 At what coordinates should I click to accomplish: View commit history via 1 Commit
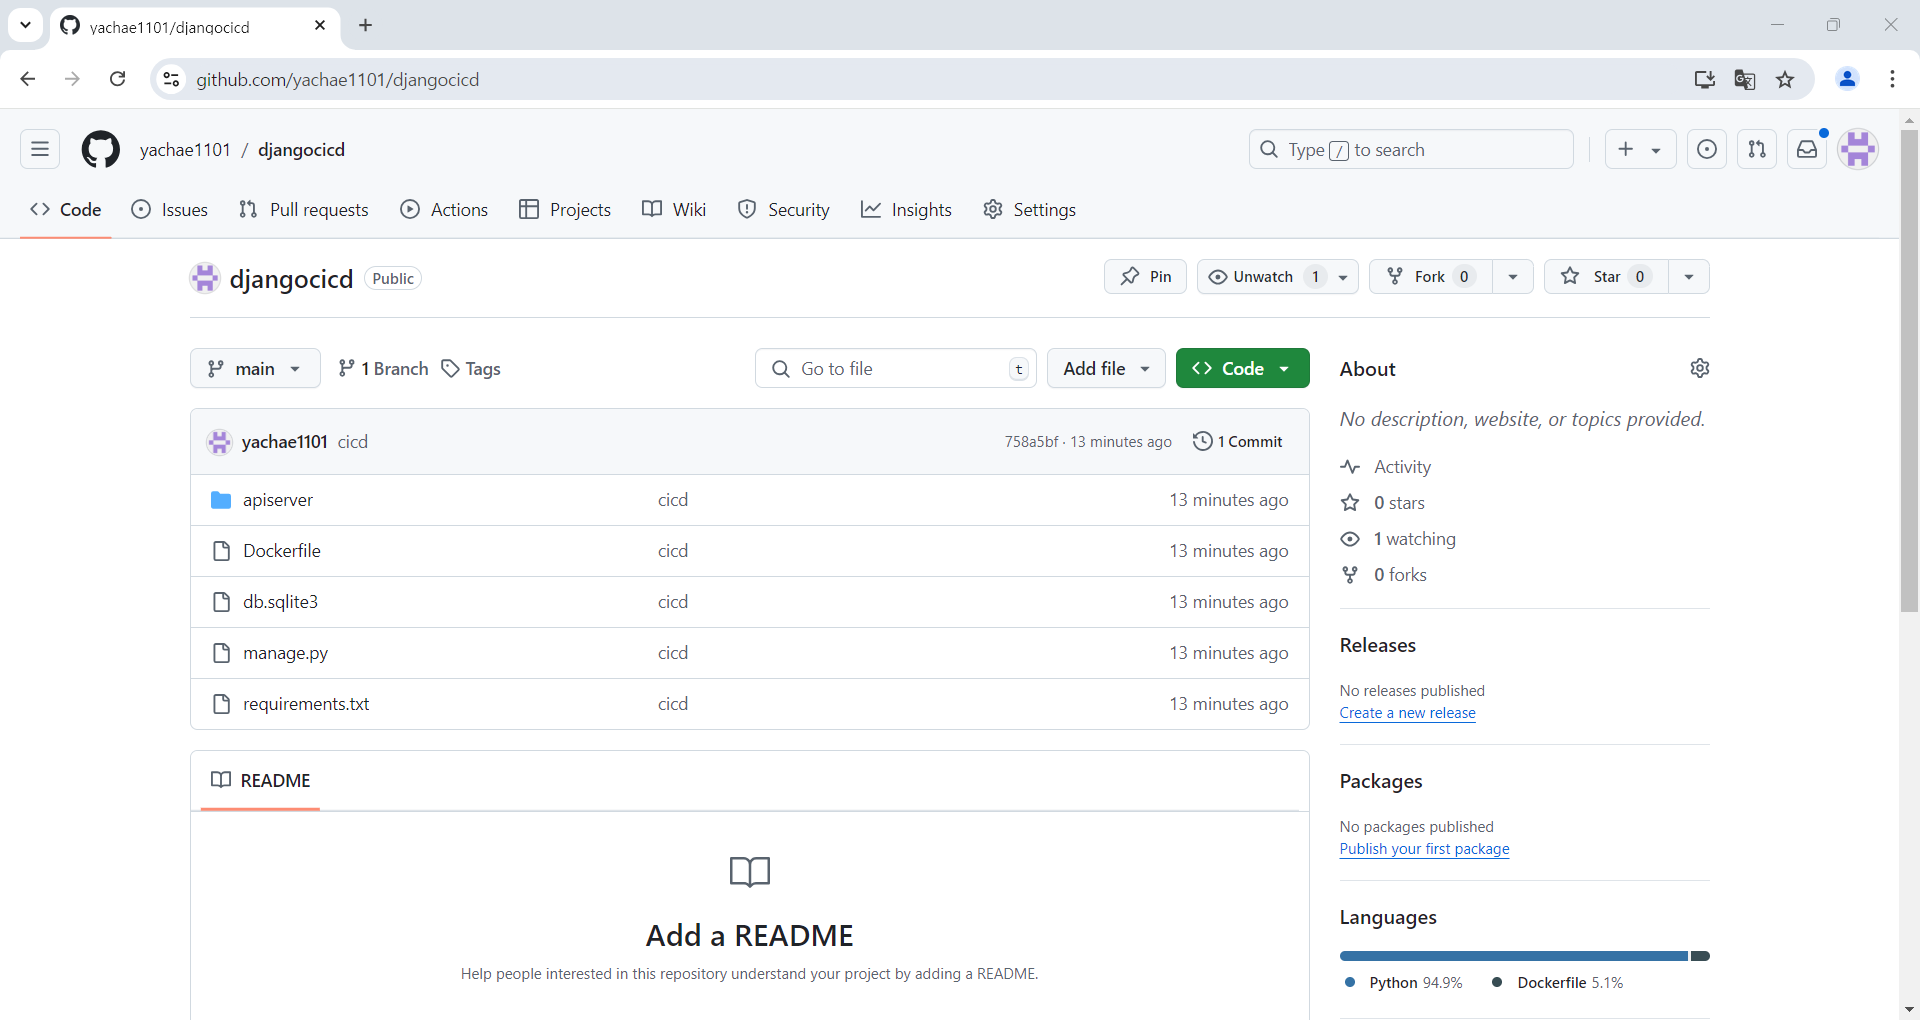click(1238, 441)
